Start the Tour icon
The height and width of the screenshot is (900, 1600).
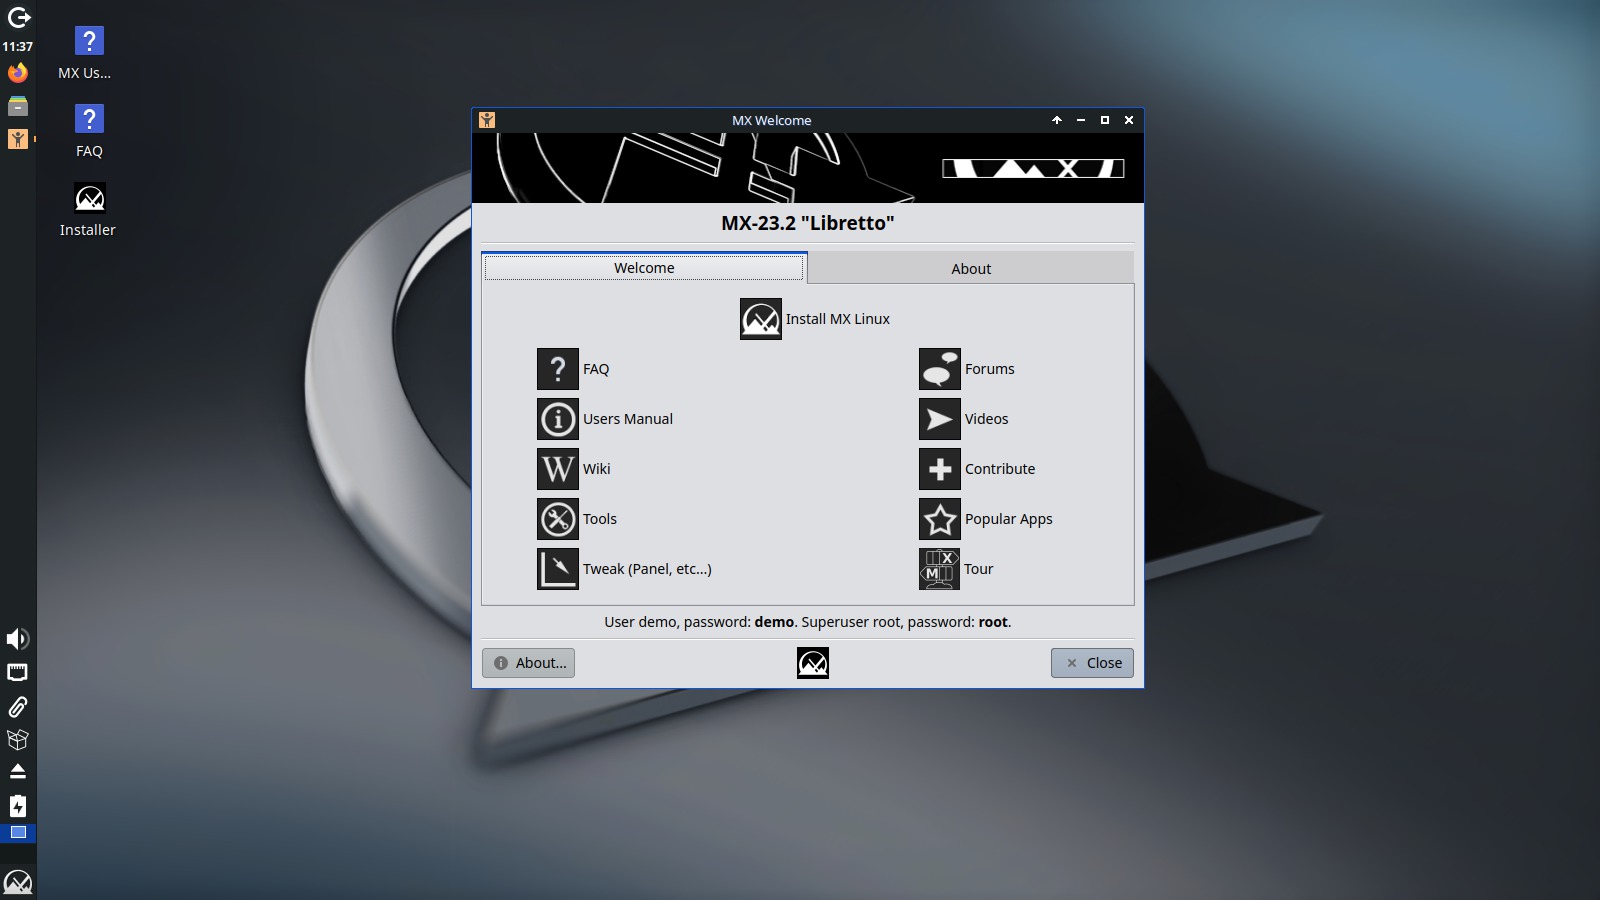pyautogui.click(x=940, y=569)
